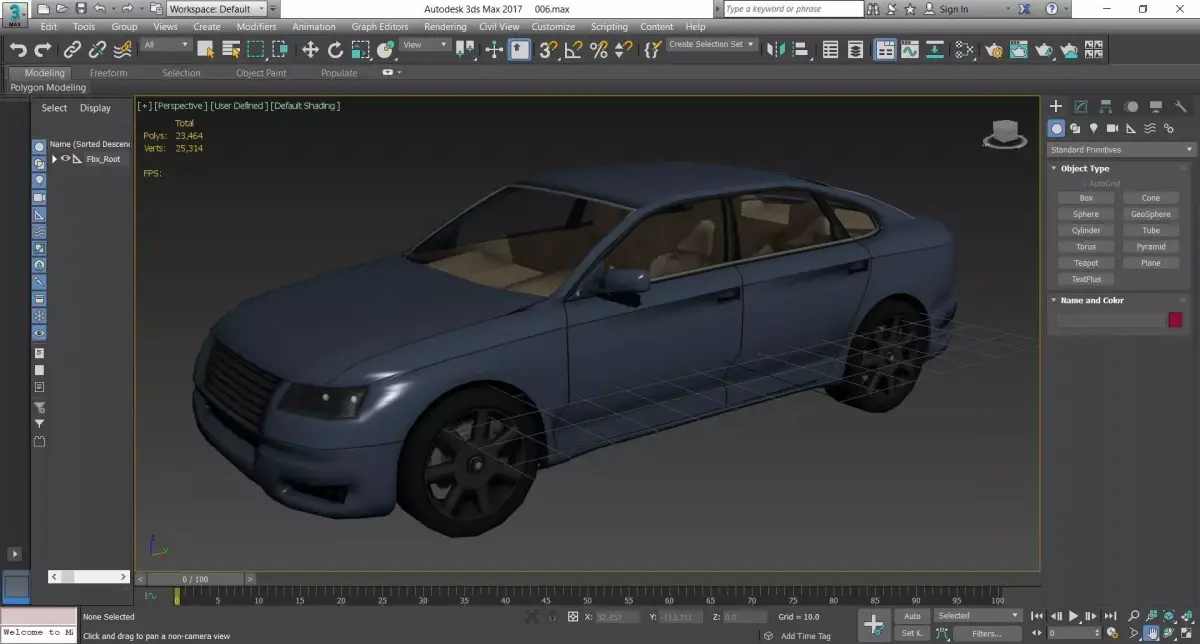Select the Move tool
1200x644 pixels.
click(x=310, y=50)
